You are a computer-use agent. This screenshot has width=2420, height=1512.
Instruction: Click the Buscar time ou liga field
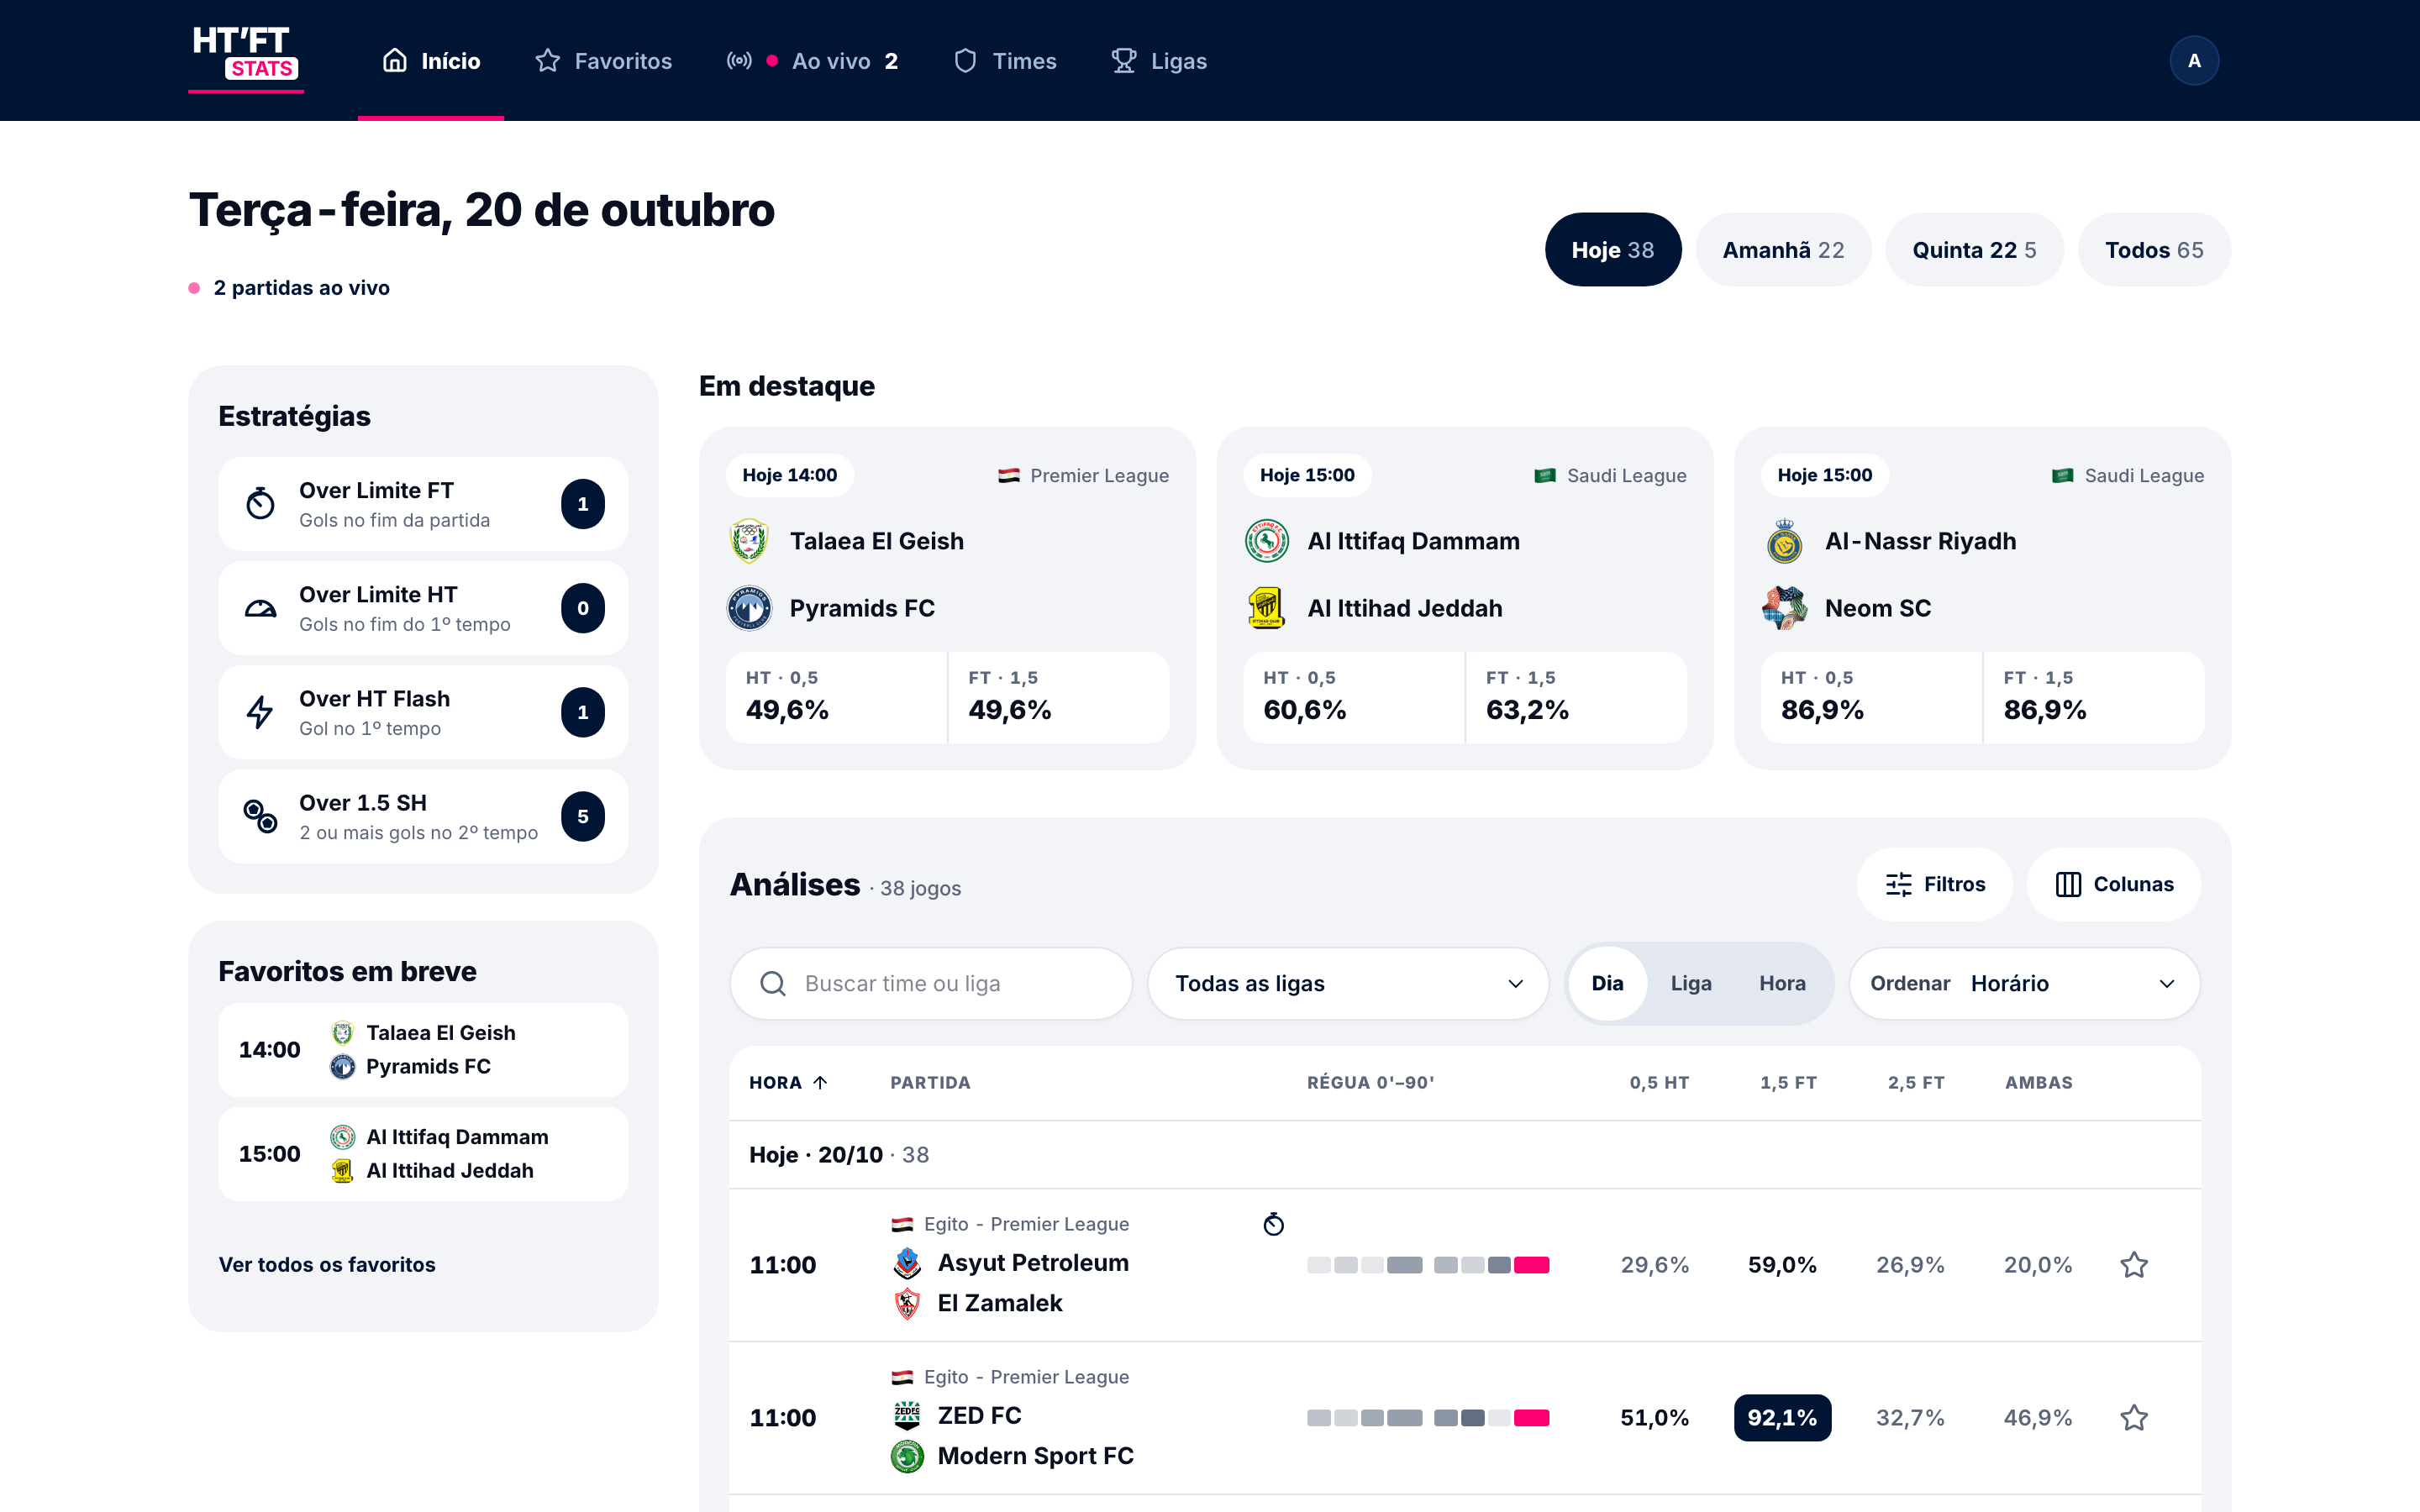tap(931, 983)
